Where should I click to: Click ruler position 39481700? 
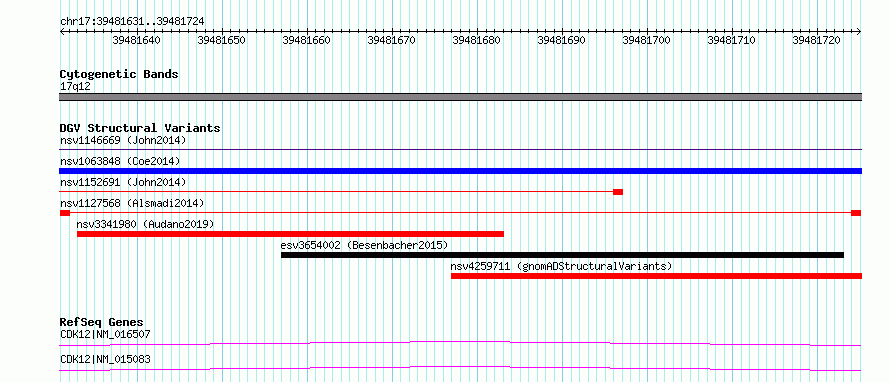[x=646, y=40]
